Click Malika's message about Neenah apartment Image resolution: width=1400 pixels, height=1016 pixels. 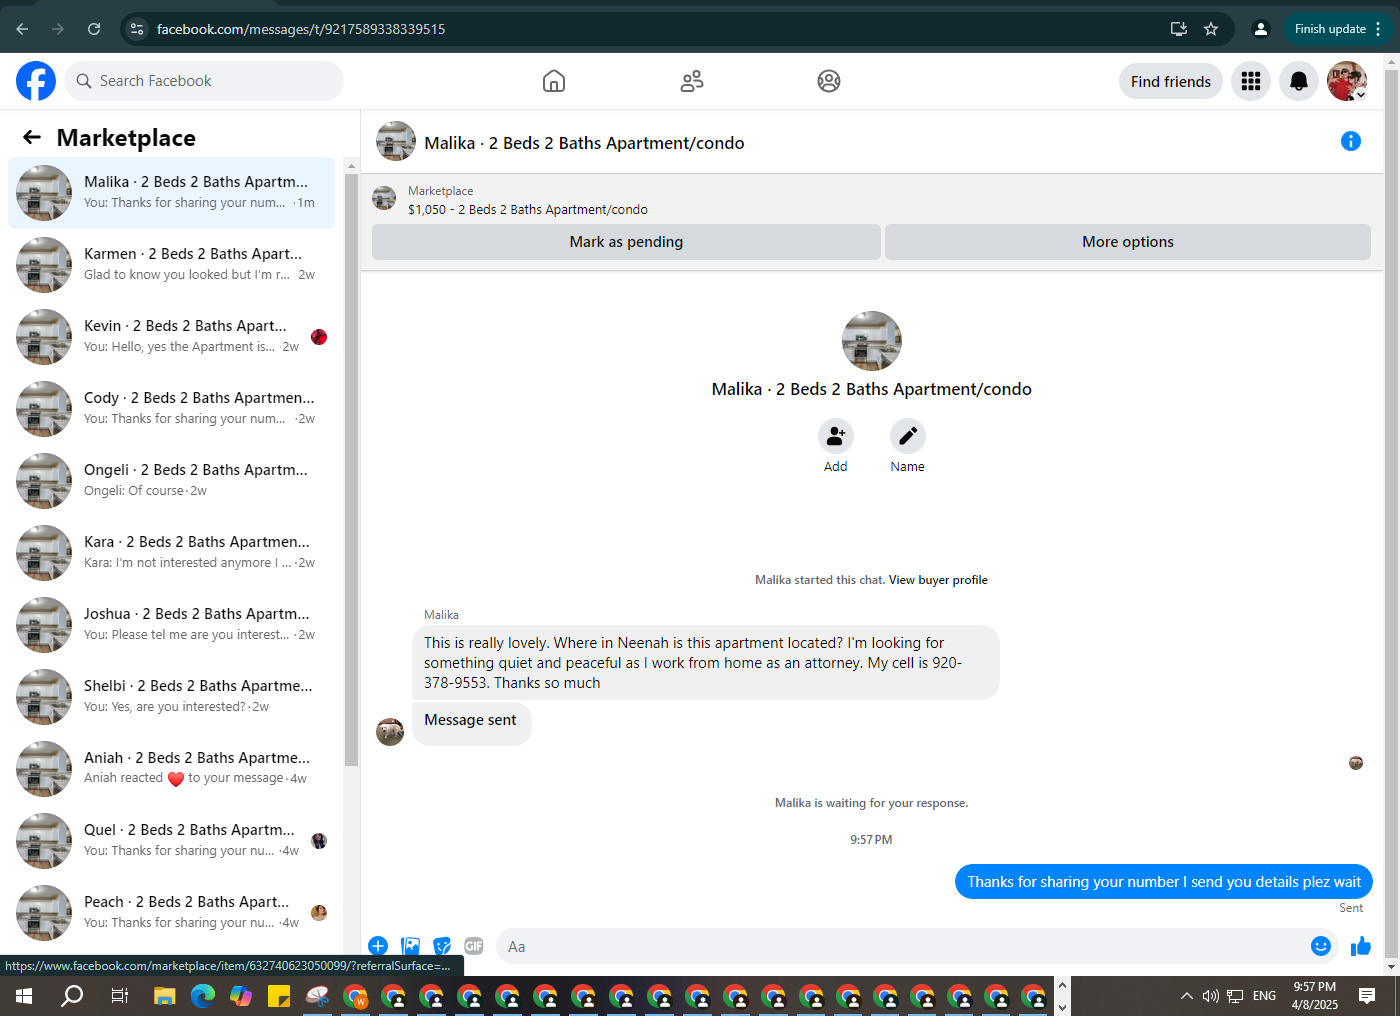tap(706, 663)
